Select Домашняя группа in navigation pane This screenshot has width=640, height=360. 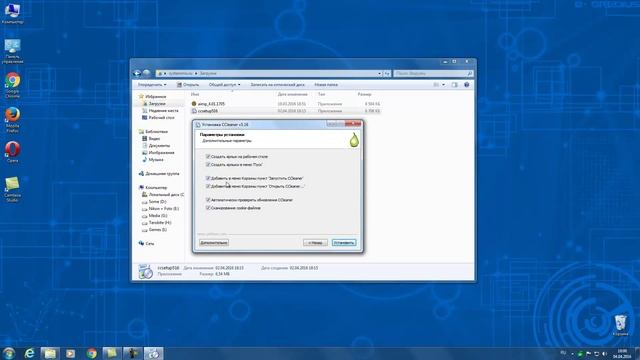[x=159, y=173]
